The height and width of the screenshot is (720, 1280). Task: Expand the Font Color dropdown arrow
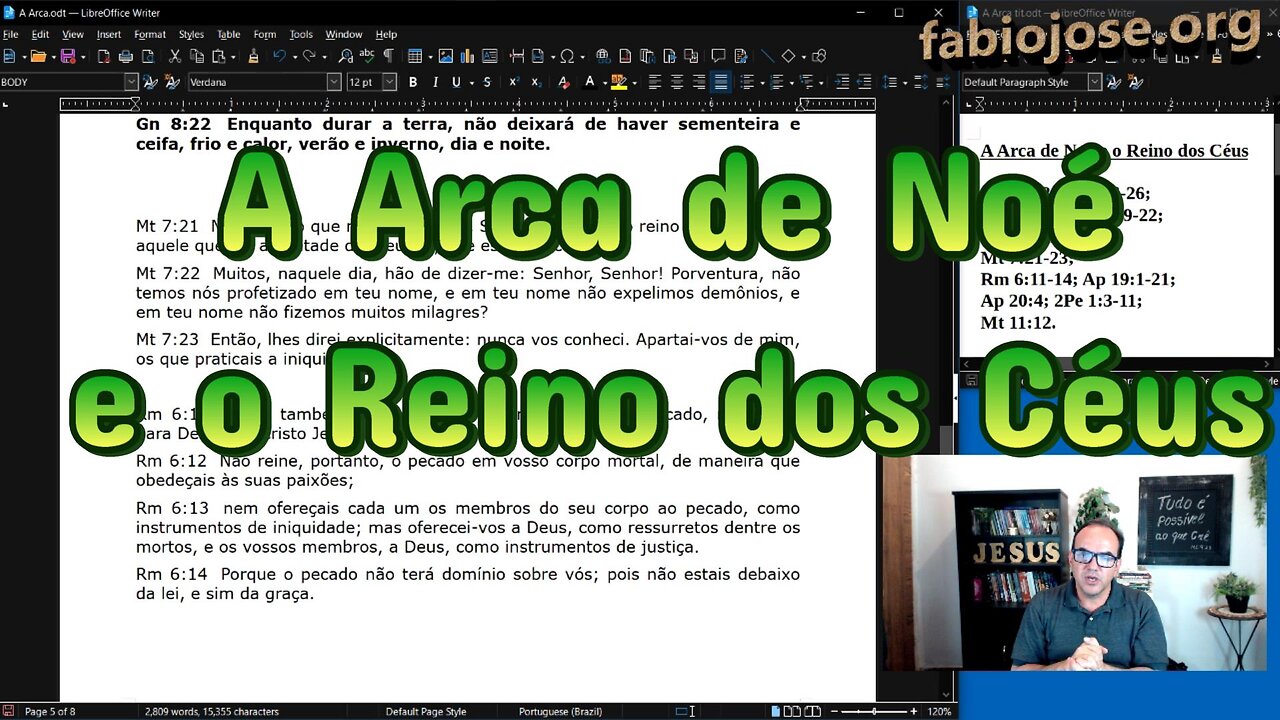pyautogui.click(x=603, y=82)
